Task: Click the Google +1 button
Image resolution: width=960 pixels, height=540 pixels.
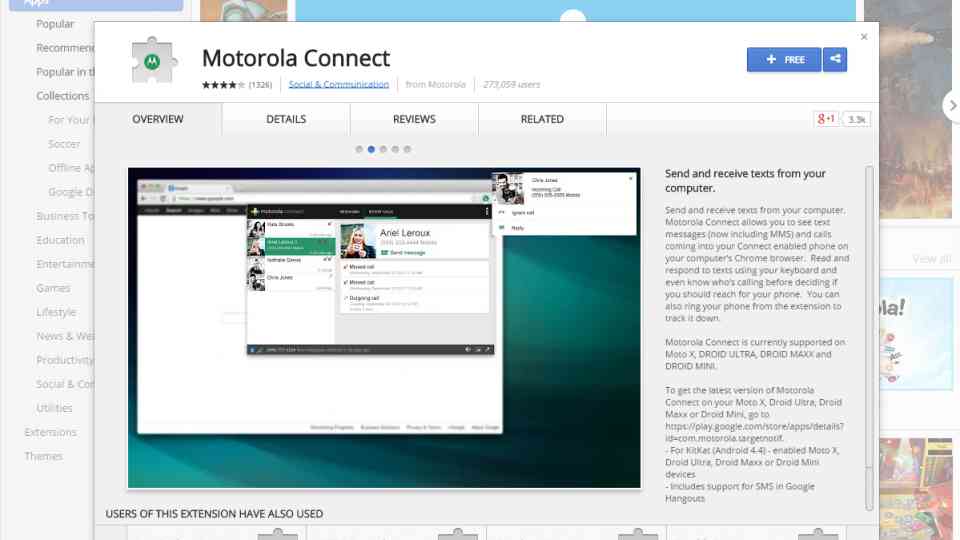Action: (825, 119)
